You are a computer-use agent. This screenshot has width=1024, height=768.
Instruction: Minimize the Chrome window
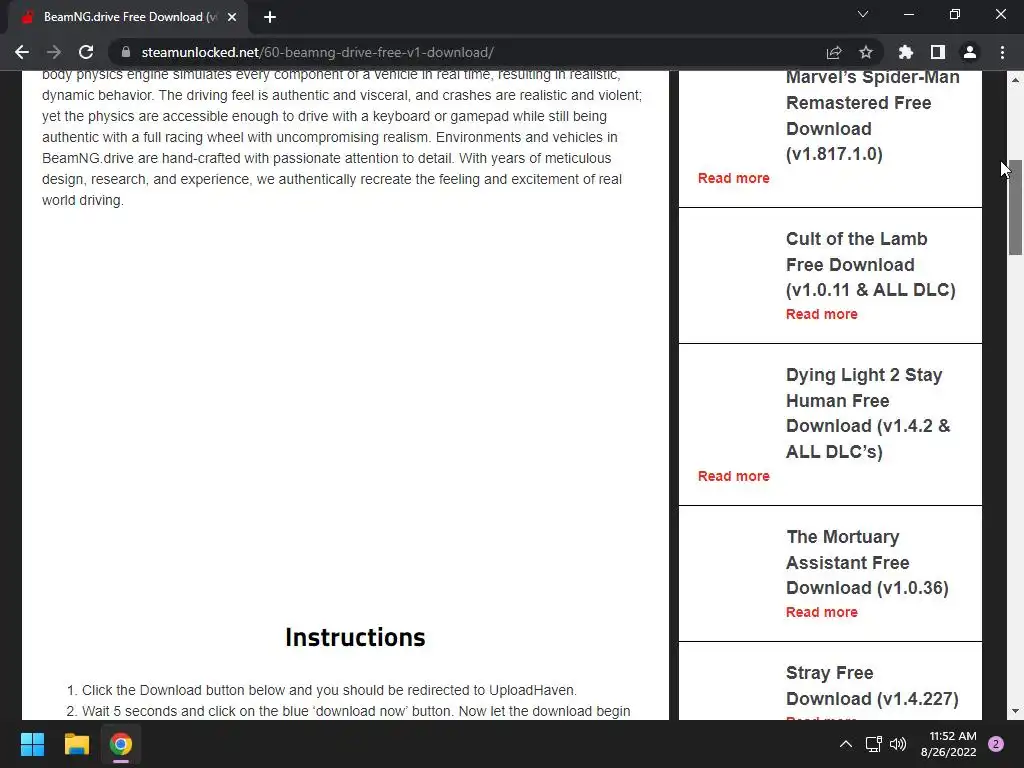(908, 14)
